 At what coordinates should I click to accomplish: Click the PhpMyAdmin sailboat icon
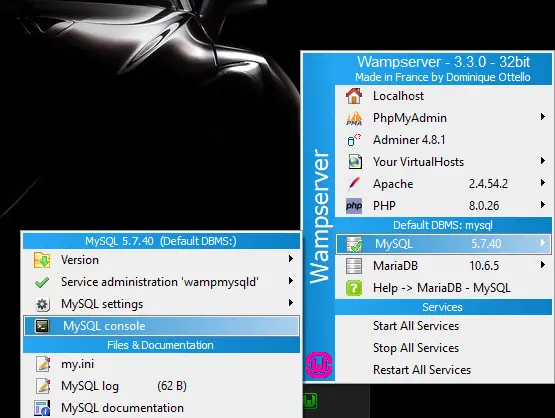(354, 118)
